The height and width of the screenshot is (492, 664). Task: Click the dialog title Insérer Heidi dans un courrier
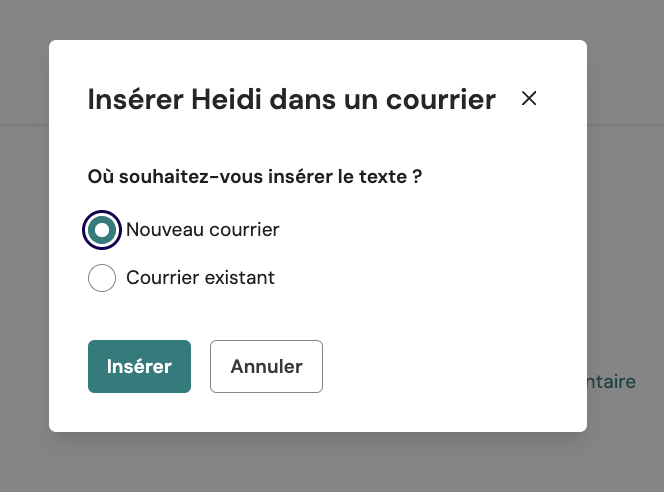(291, 99)
